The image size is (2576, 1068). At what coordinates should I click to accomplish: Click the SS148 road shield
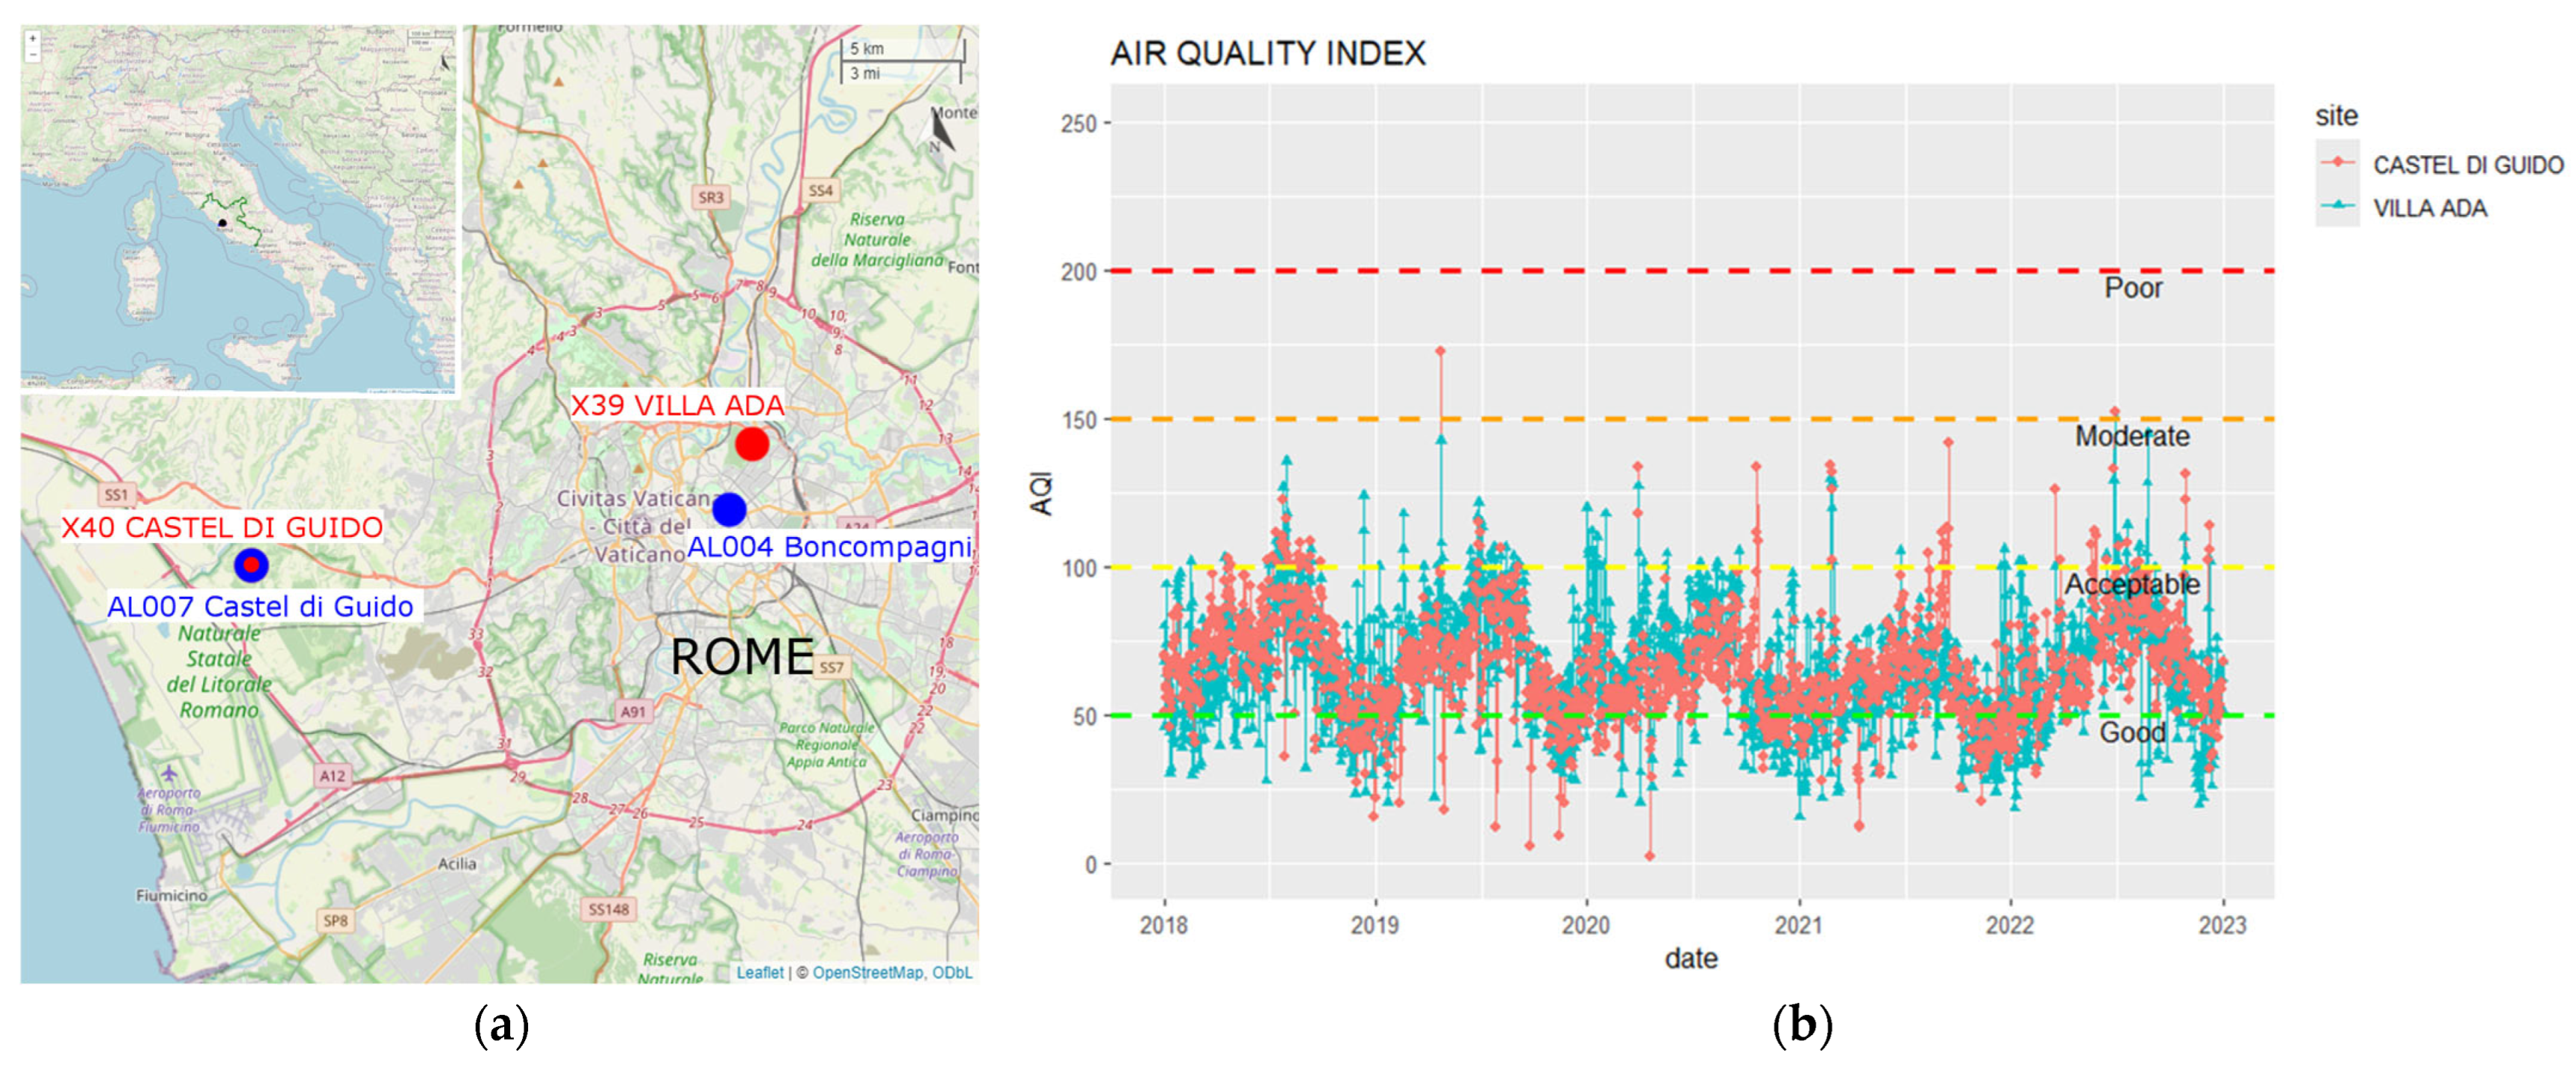point(609,909)
